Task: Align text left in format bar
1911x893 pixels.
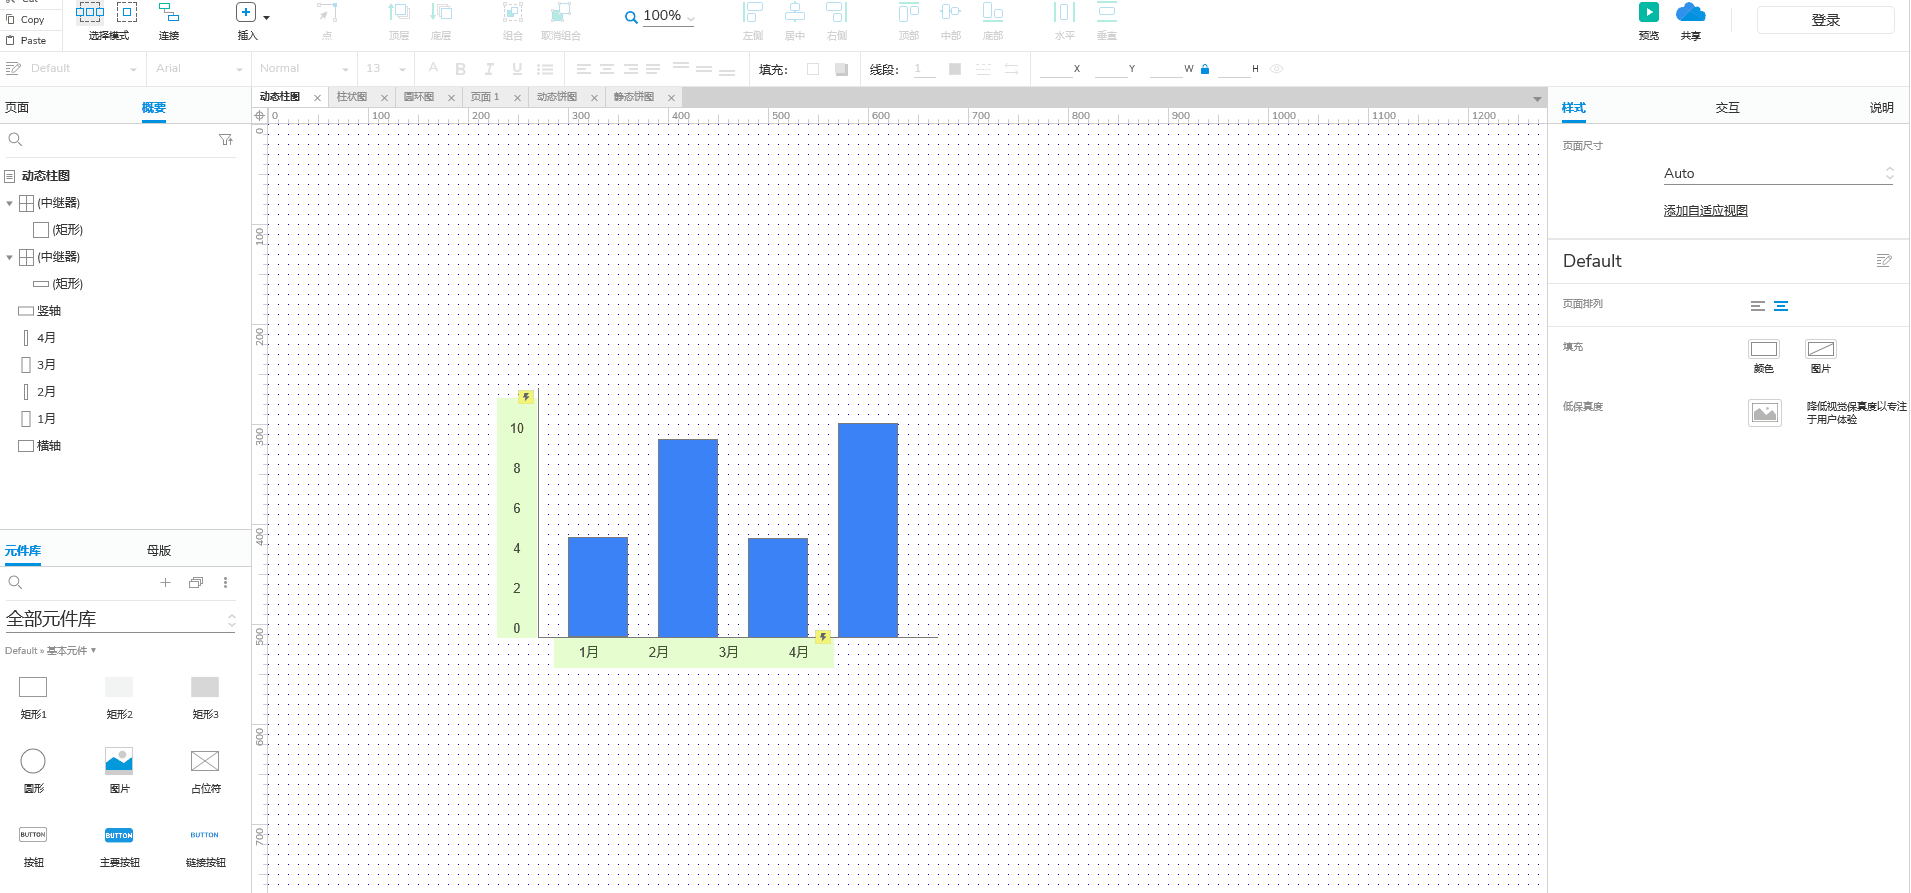Action: tap(583, 69)
